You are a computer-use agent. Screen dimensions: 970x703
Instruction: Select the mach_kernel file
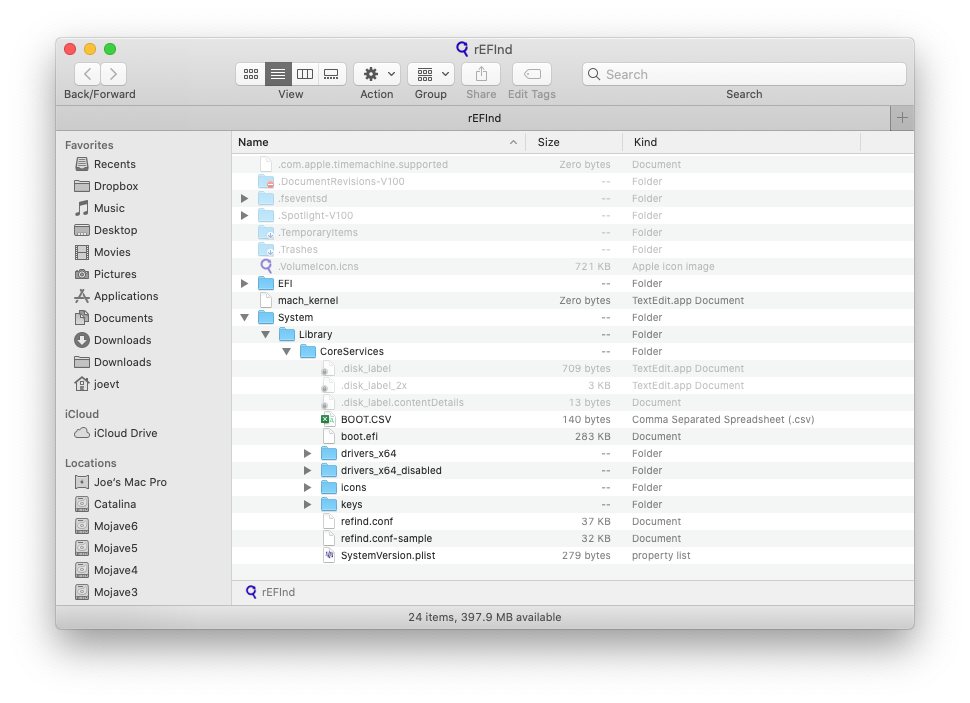(x=573, y=300)
